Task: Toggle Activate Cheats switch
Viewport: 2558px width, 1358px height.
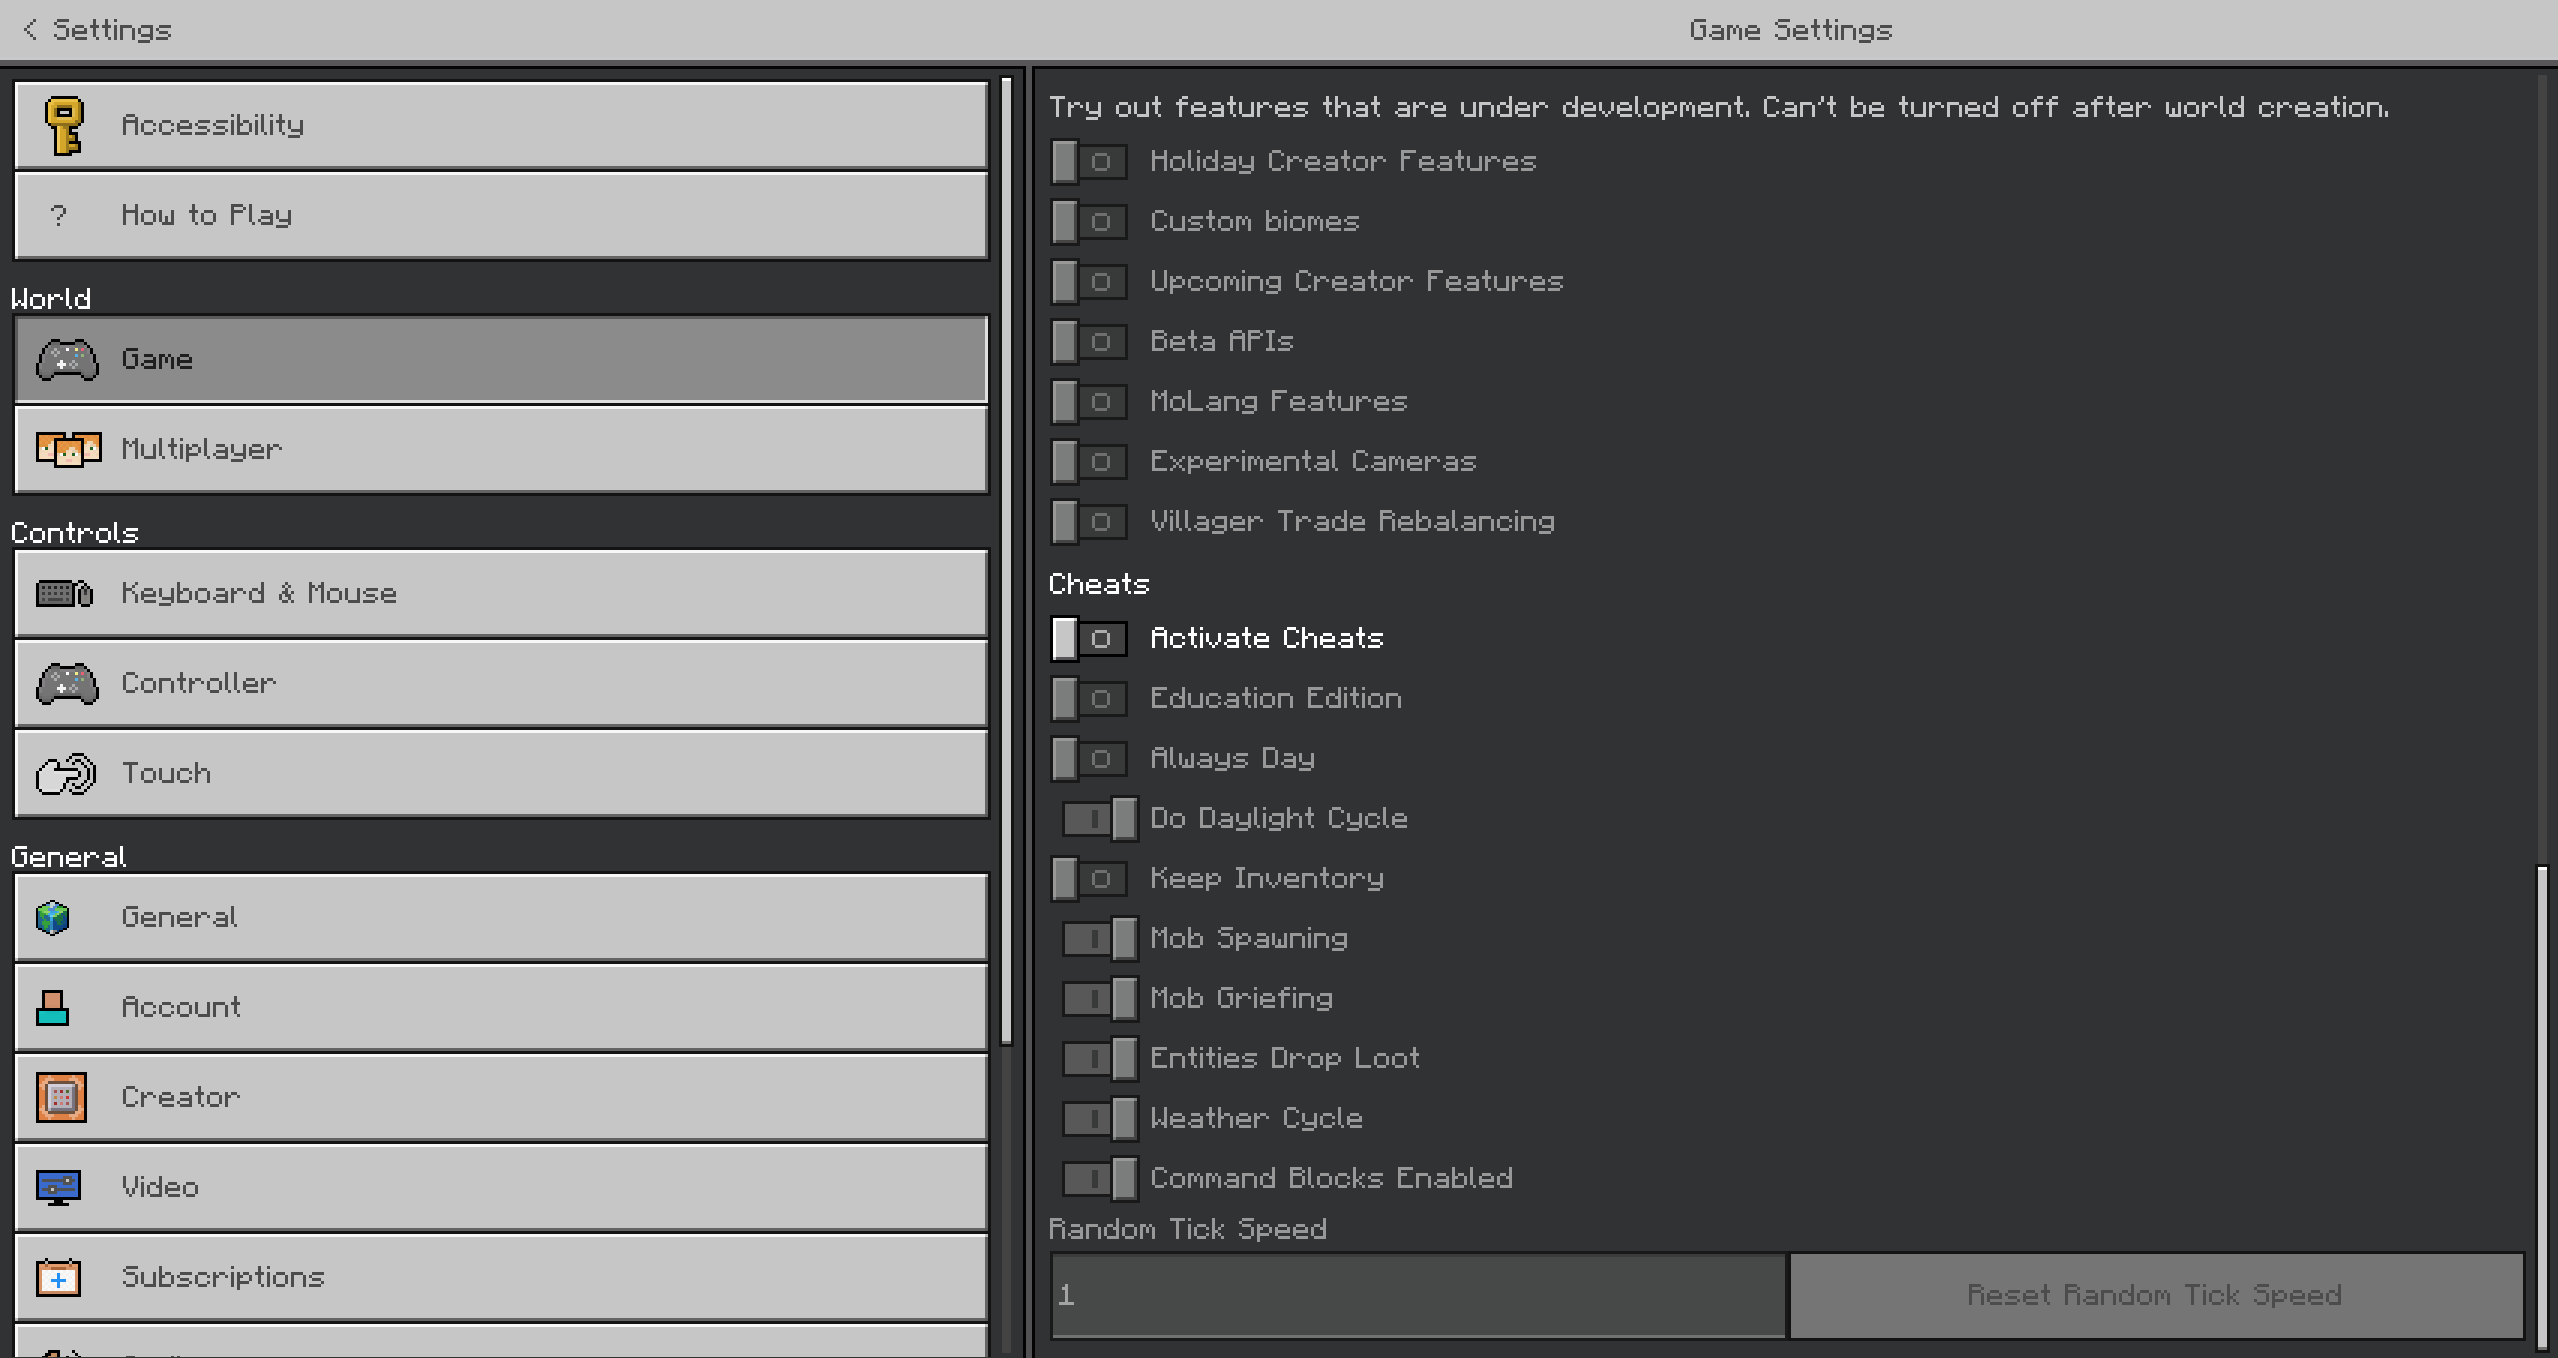Action: tap(1089, 639)
